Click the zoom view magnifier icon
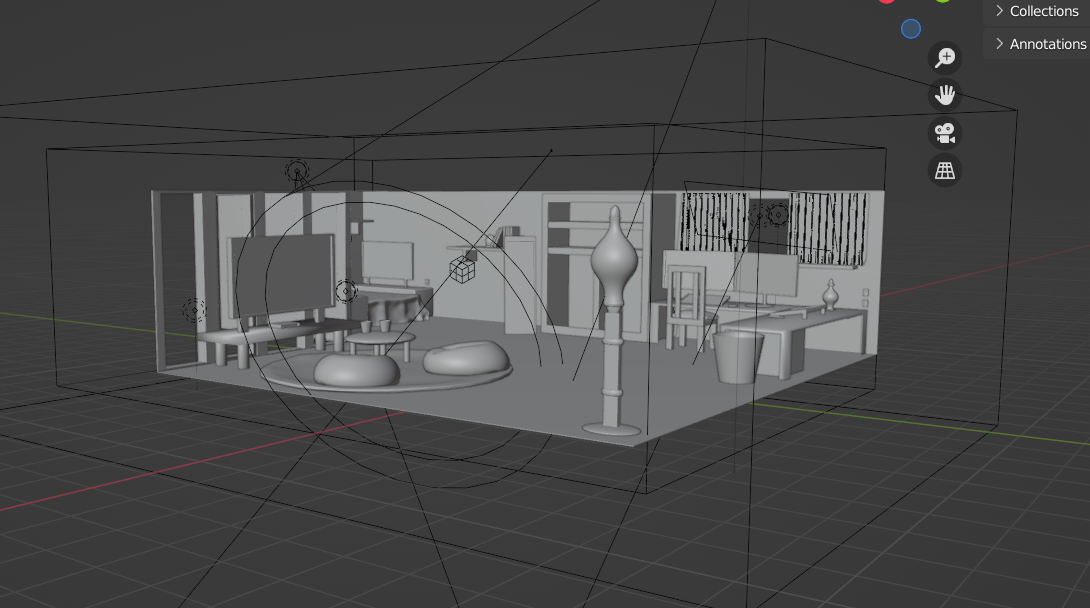 [945, 58]
